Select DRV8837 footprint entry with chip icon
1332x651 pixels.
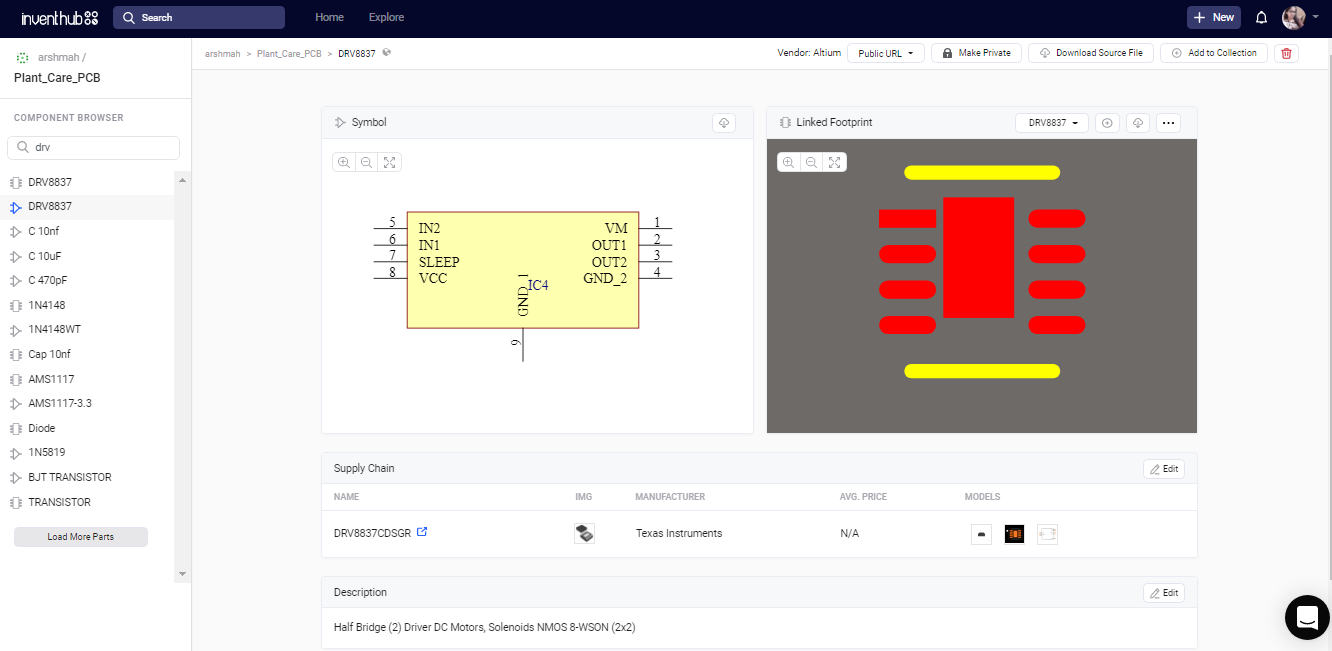click(87, 182)
